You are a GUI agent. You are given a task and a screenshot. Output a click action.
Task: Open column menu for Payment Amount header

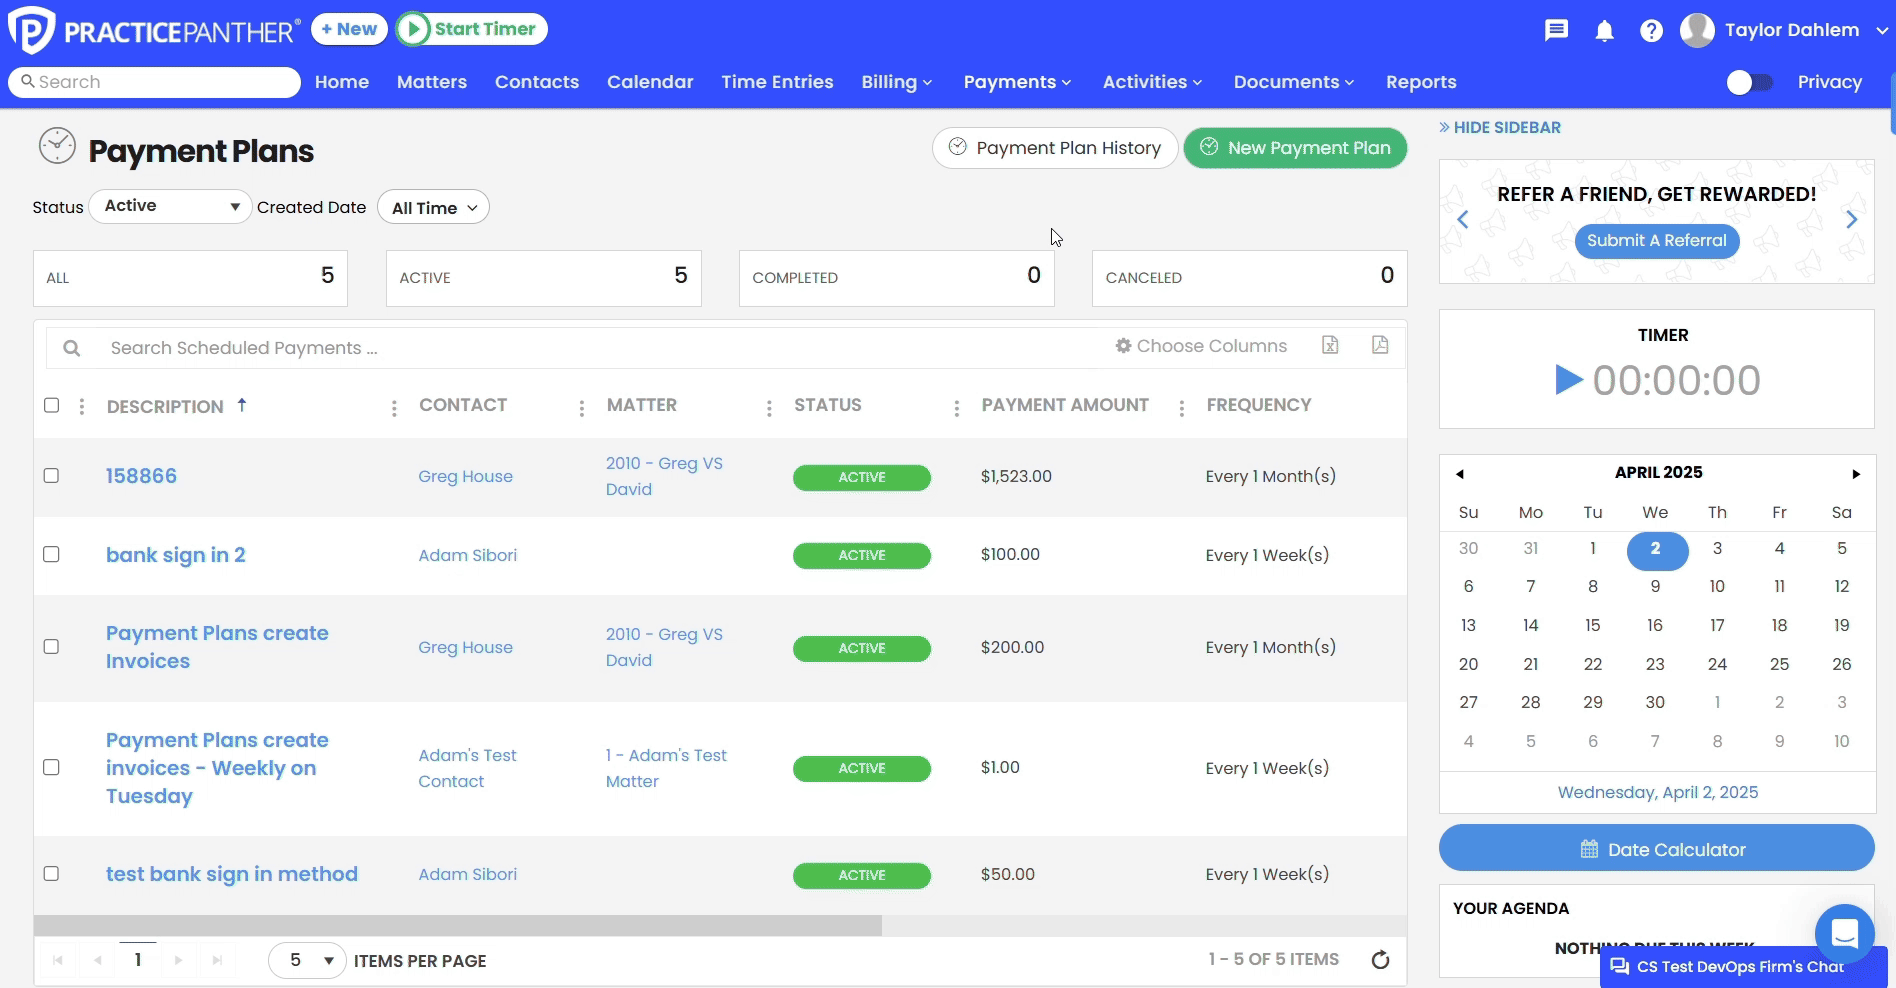click(x=1181, y=408)
